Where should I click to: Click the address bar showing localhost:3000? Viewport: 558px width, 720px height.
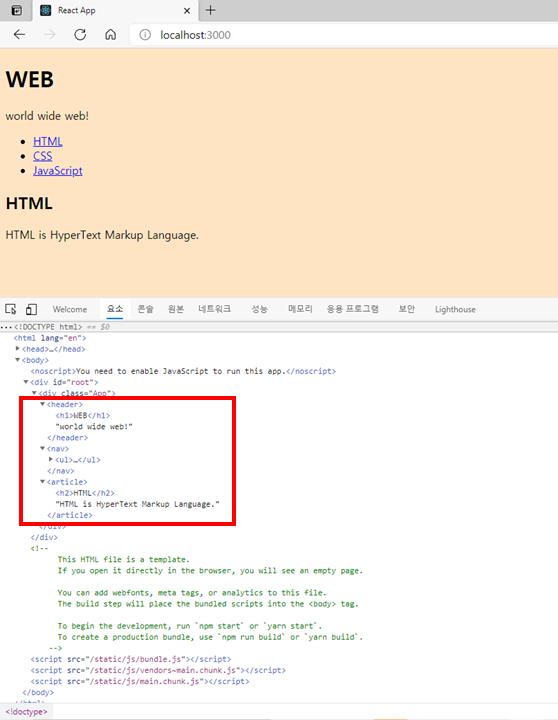344,35
